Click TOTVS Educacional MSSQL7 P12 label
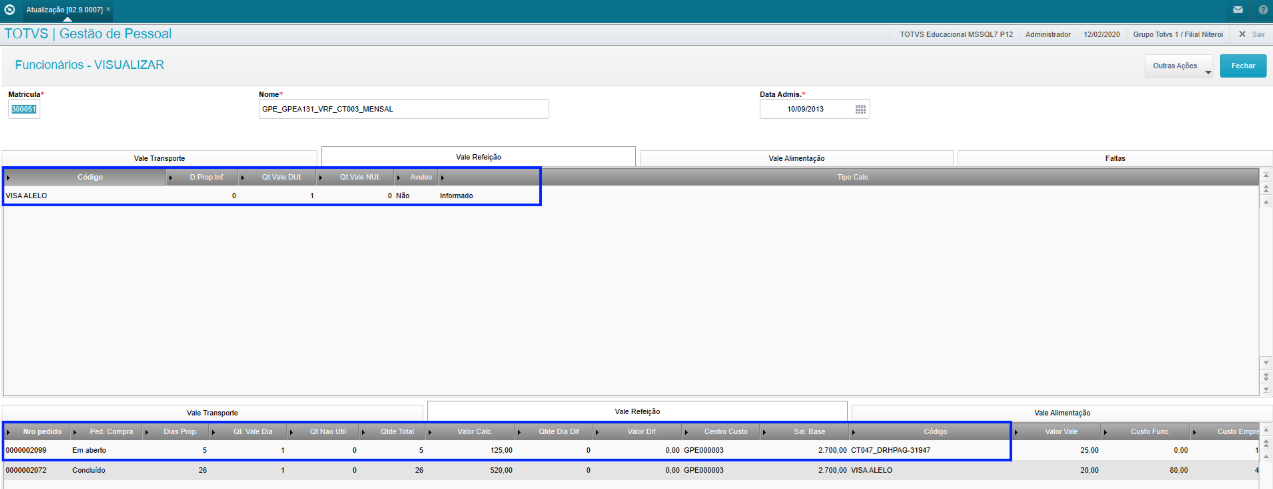Viewport: 1273px width, 489px height. point(956,33)
